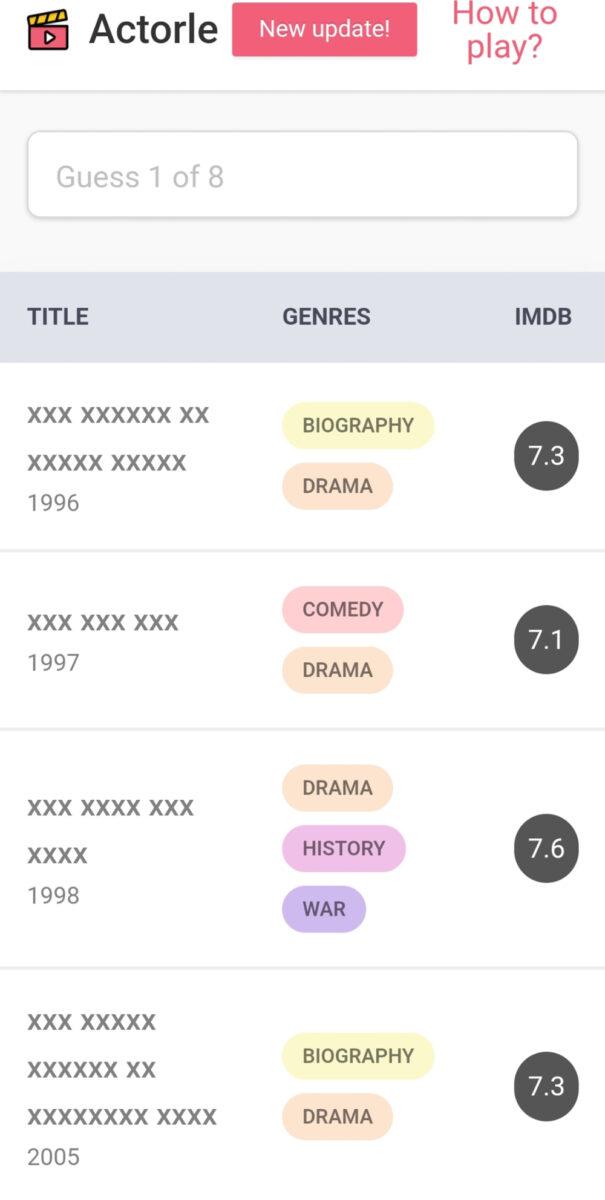Click the purple WAR genre tag
This screenshot has height=1200, width=605.
tap(324, 909)
